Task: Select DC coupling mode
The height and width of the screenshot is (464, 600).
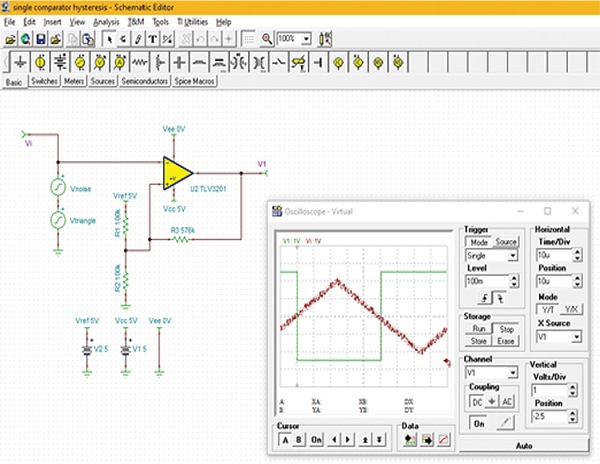Action: pos(475,401)
